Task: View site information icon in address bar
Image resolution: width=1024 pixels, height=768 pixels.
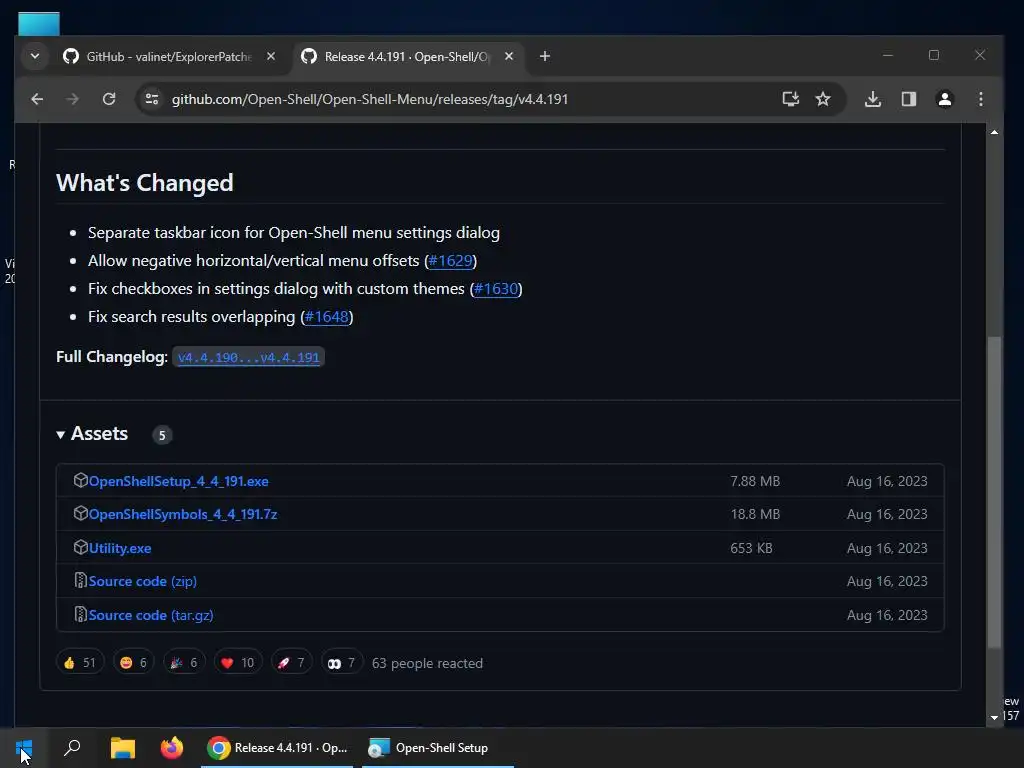Action: 152,99
